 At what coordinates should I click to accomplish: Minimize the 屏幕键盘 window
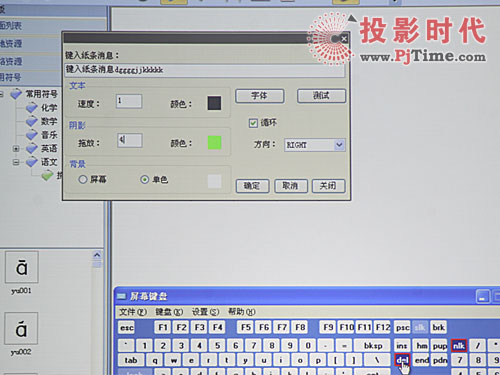tap(482, 296)
